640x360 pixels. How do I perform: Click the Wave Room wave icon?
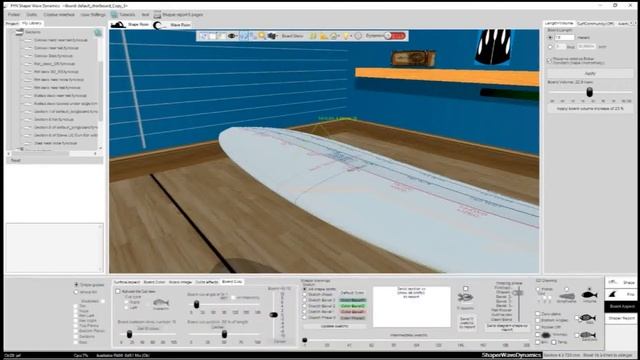pos(158,25)
